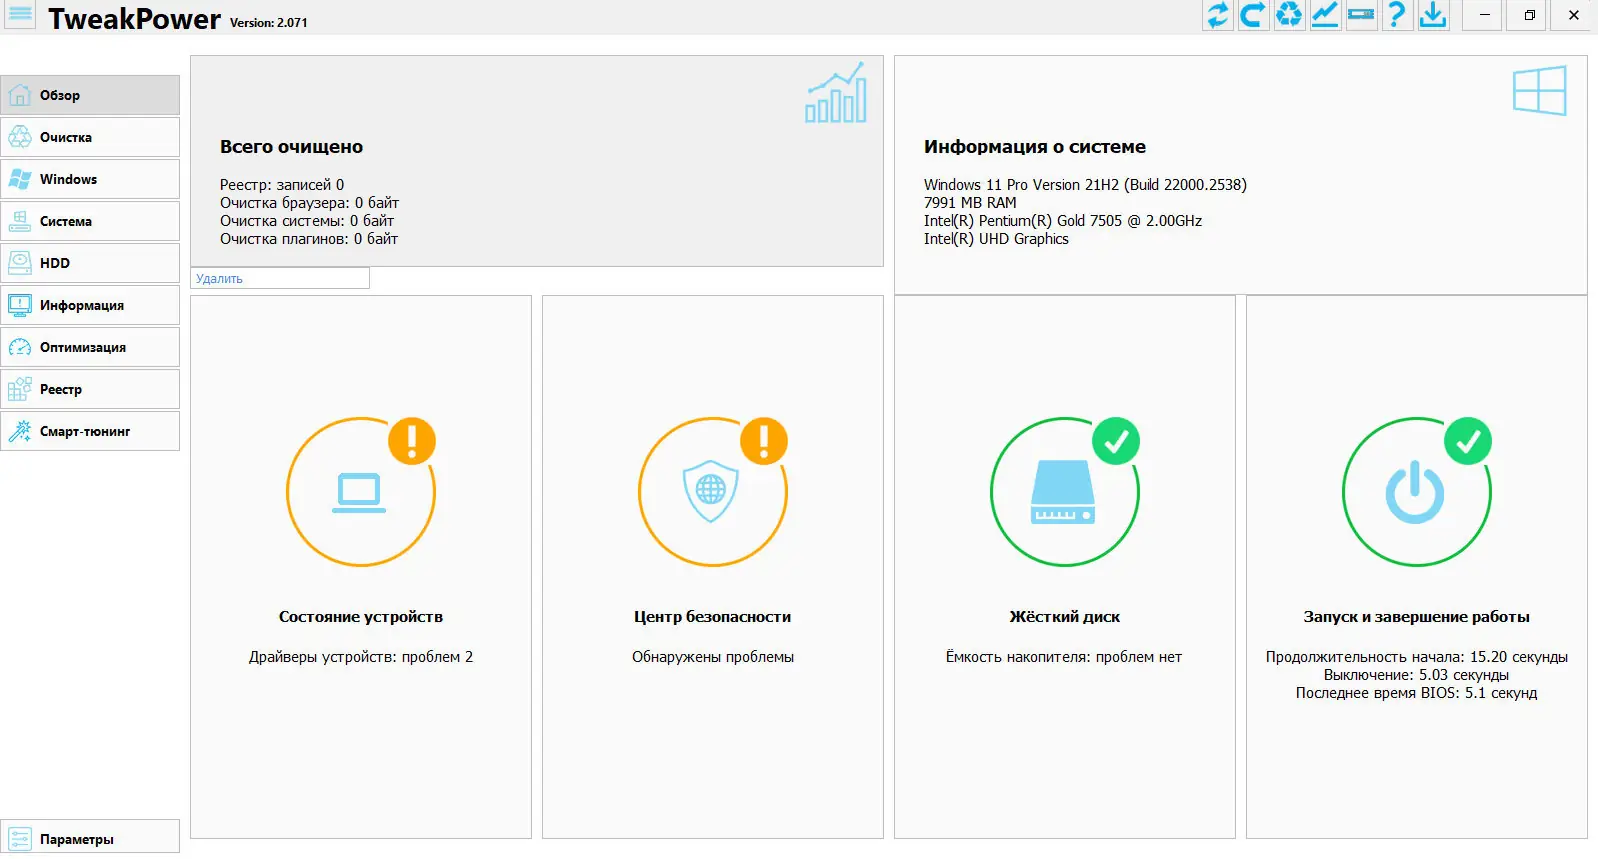
Task: Click the 'Информация о системе' heading
Action: click(1035, 147)
